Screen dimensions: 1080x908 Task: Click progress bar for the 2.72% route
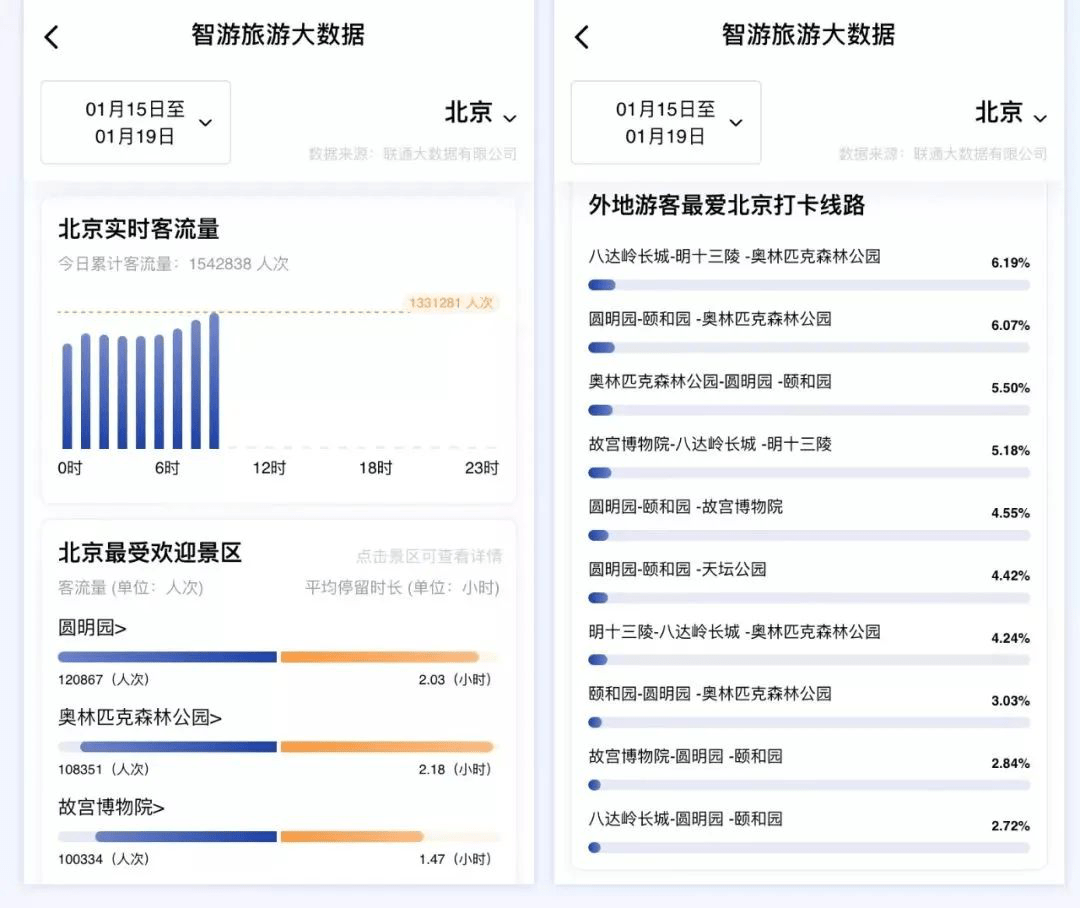point(808,847)
